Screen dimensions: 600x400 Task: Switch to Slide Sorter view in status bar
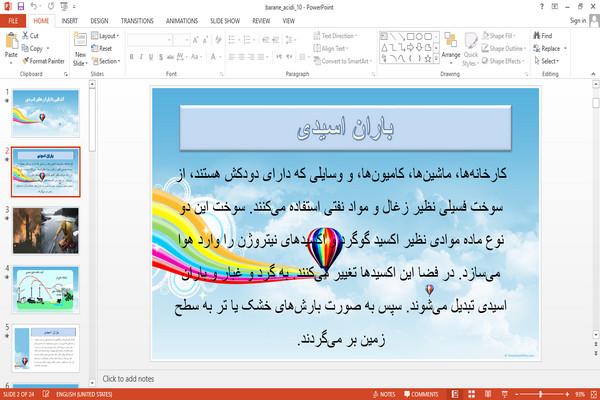471,394
